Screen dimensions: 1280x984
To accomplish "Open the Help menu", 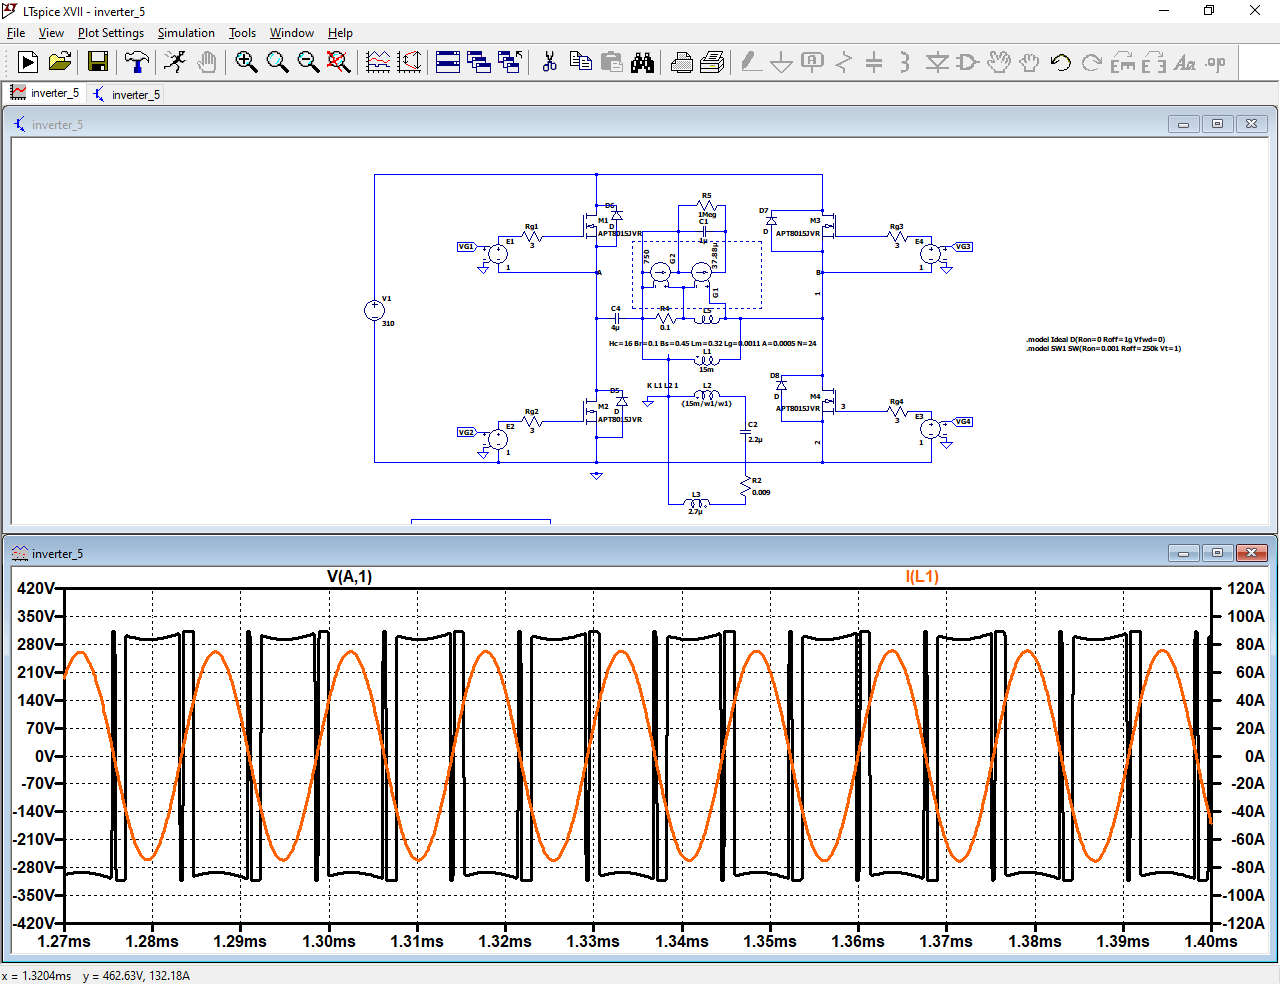I will tap(340, 33).
